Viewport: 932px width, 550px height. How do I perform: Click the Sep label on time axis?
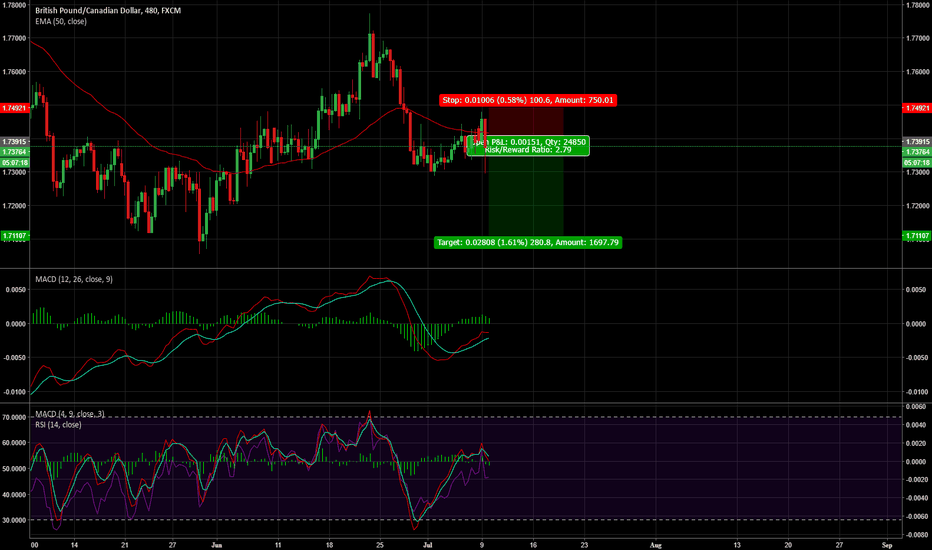pos(887,545)
